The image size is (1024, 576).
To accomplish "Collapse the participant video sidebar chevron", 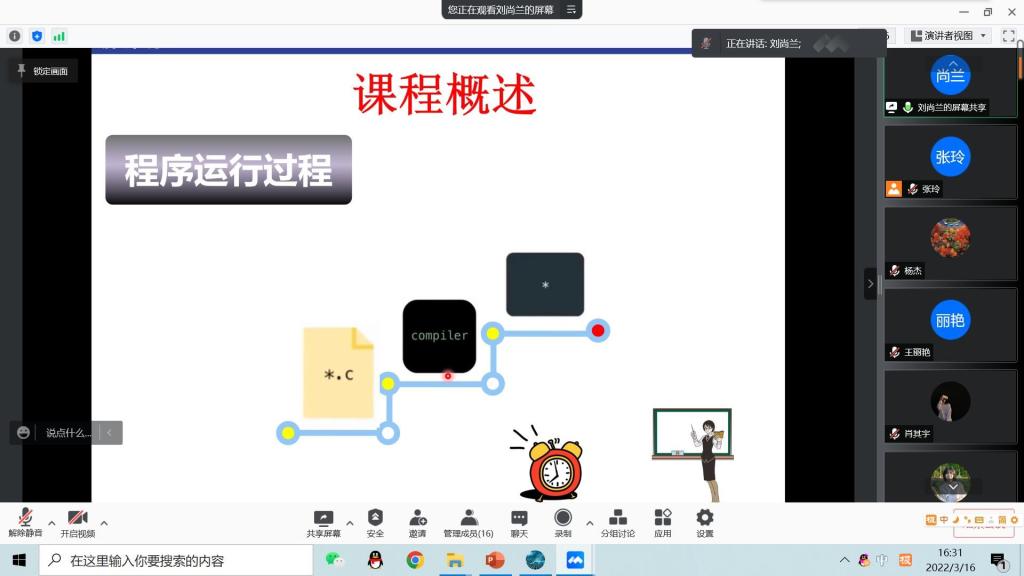I will click(870, 284).
